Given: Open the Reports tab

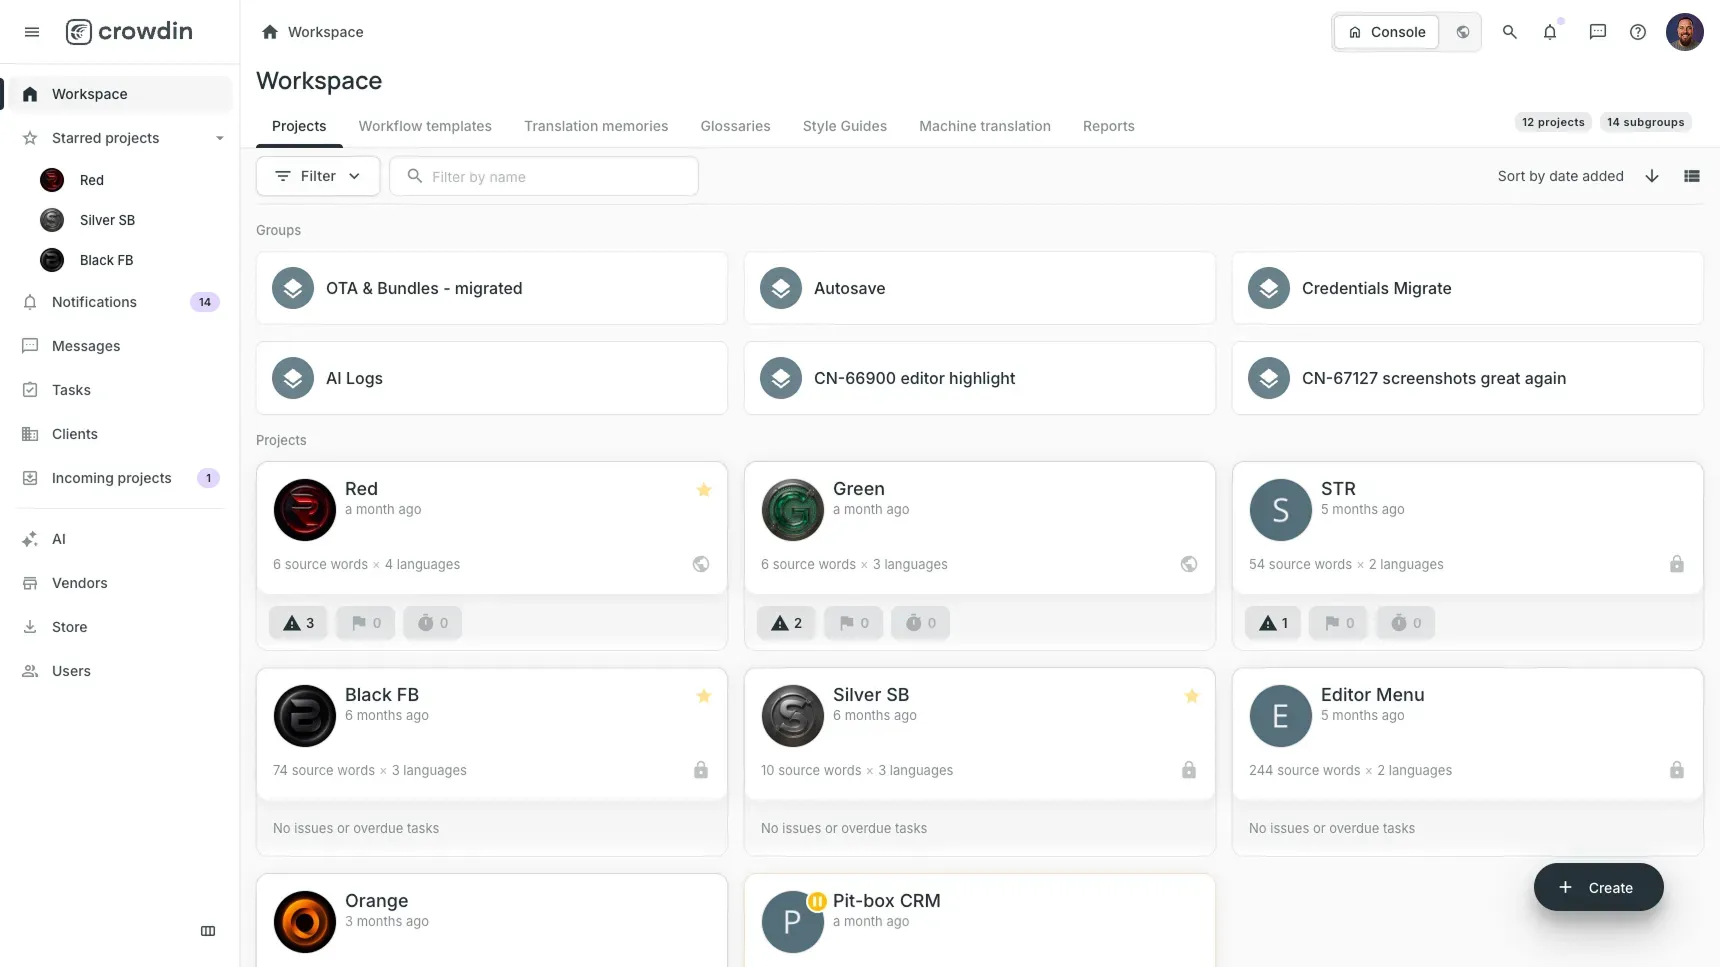Looking at the screenshot, I should point(1108,126).
